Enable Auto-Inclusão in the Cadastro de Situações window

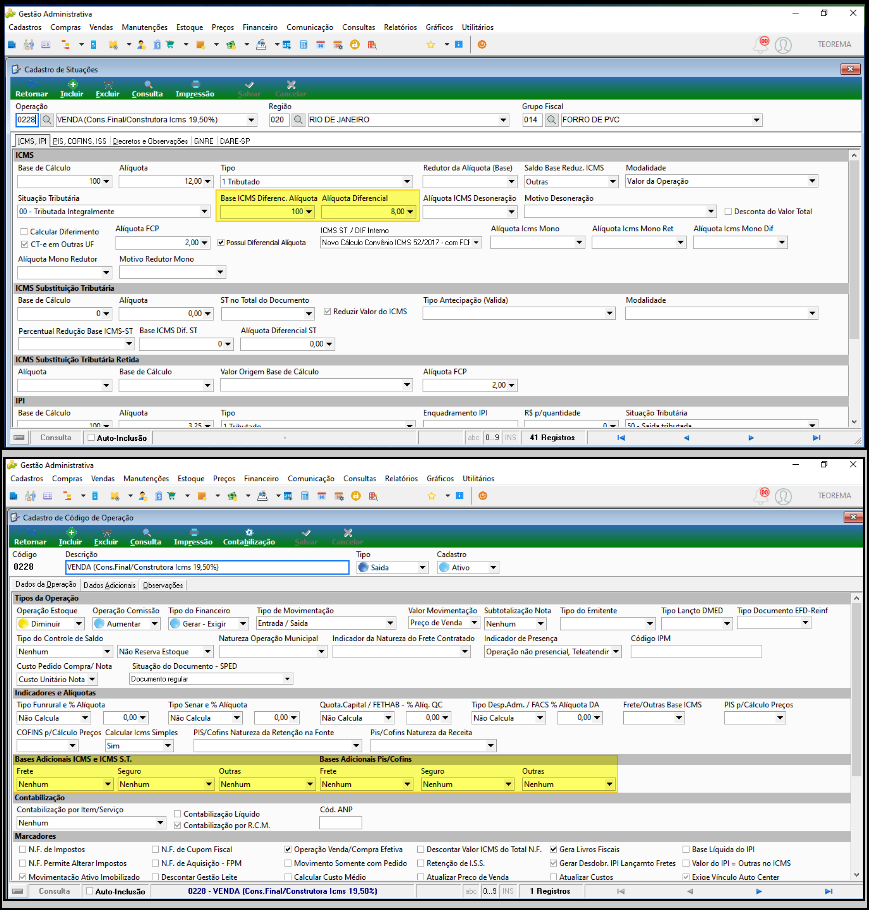pyautogui.click(x=91, y=438)
